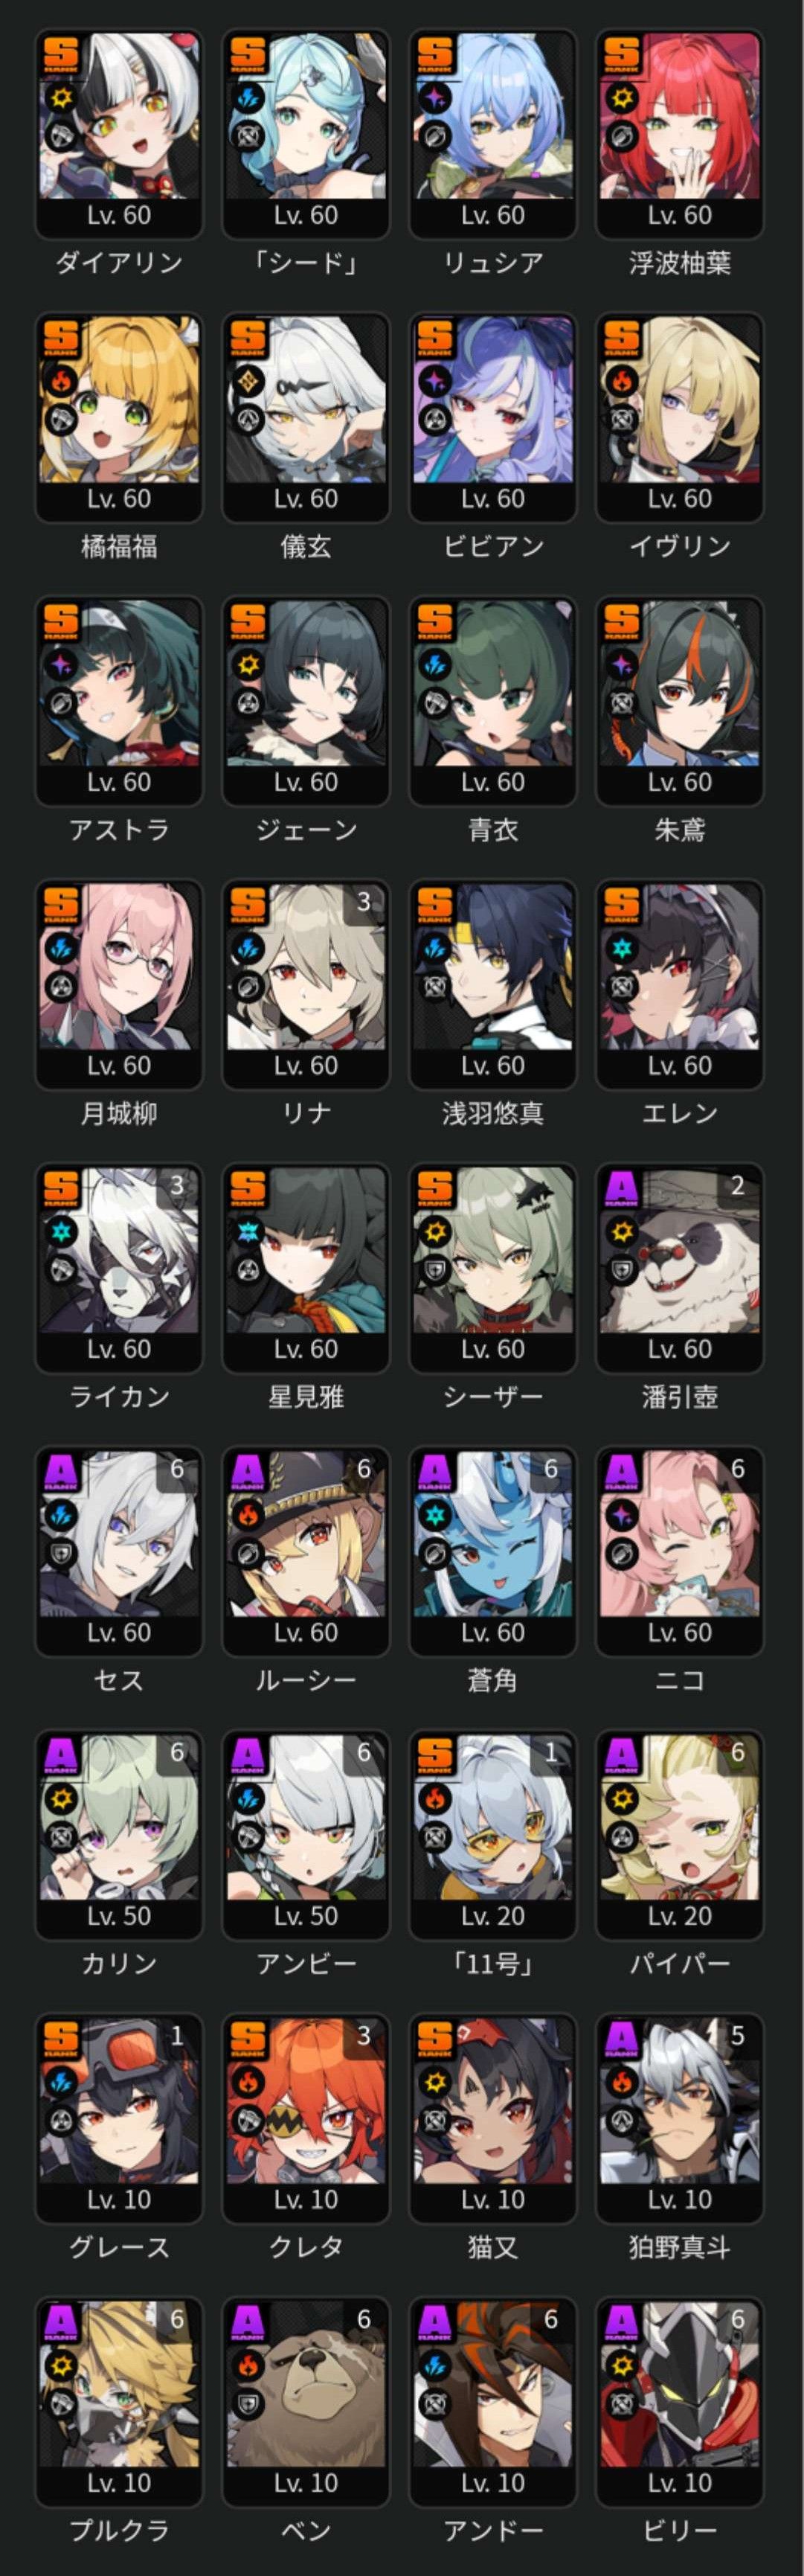Select ビリー character portrait
Image resolution: width=804 pixels, height=2576 pixels.
680,2402
